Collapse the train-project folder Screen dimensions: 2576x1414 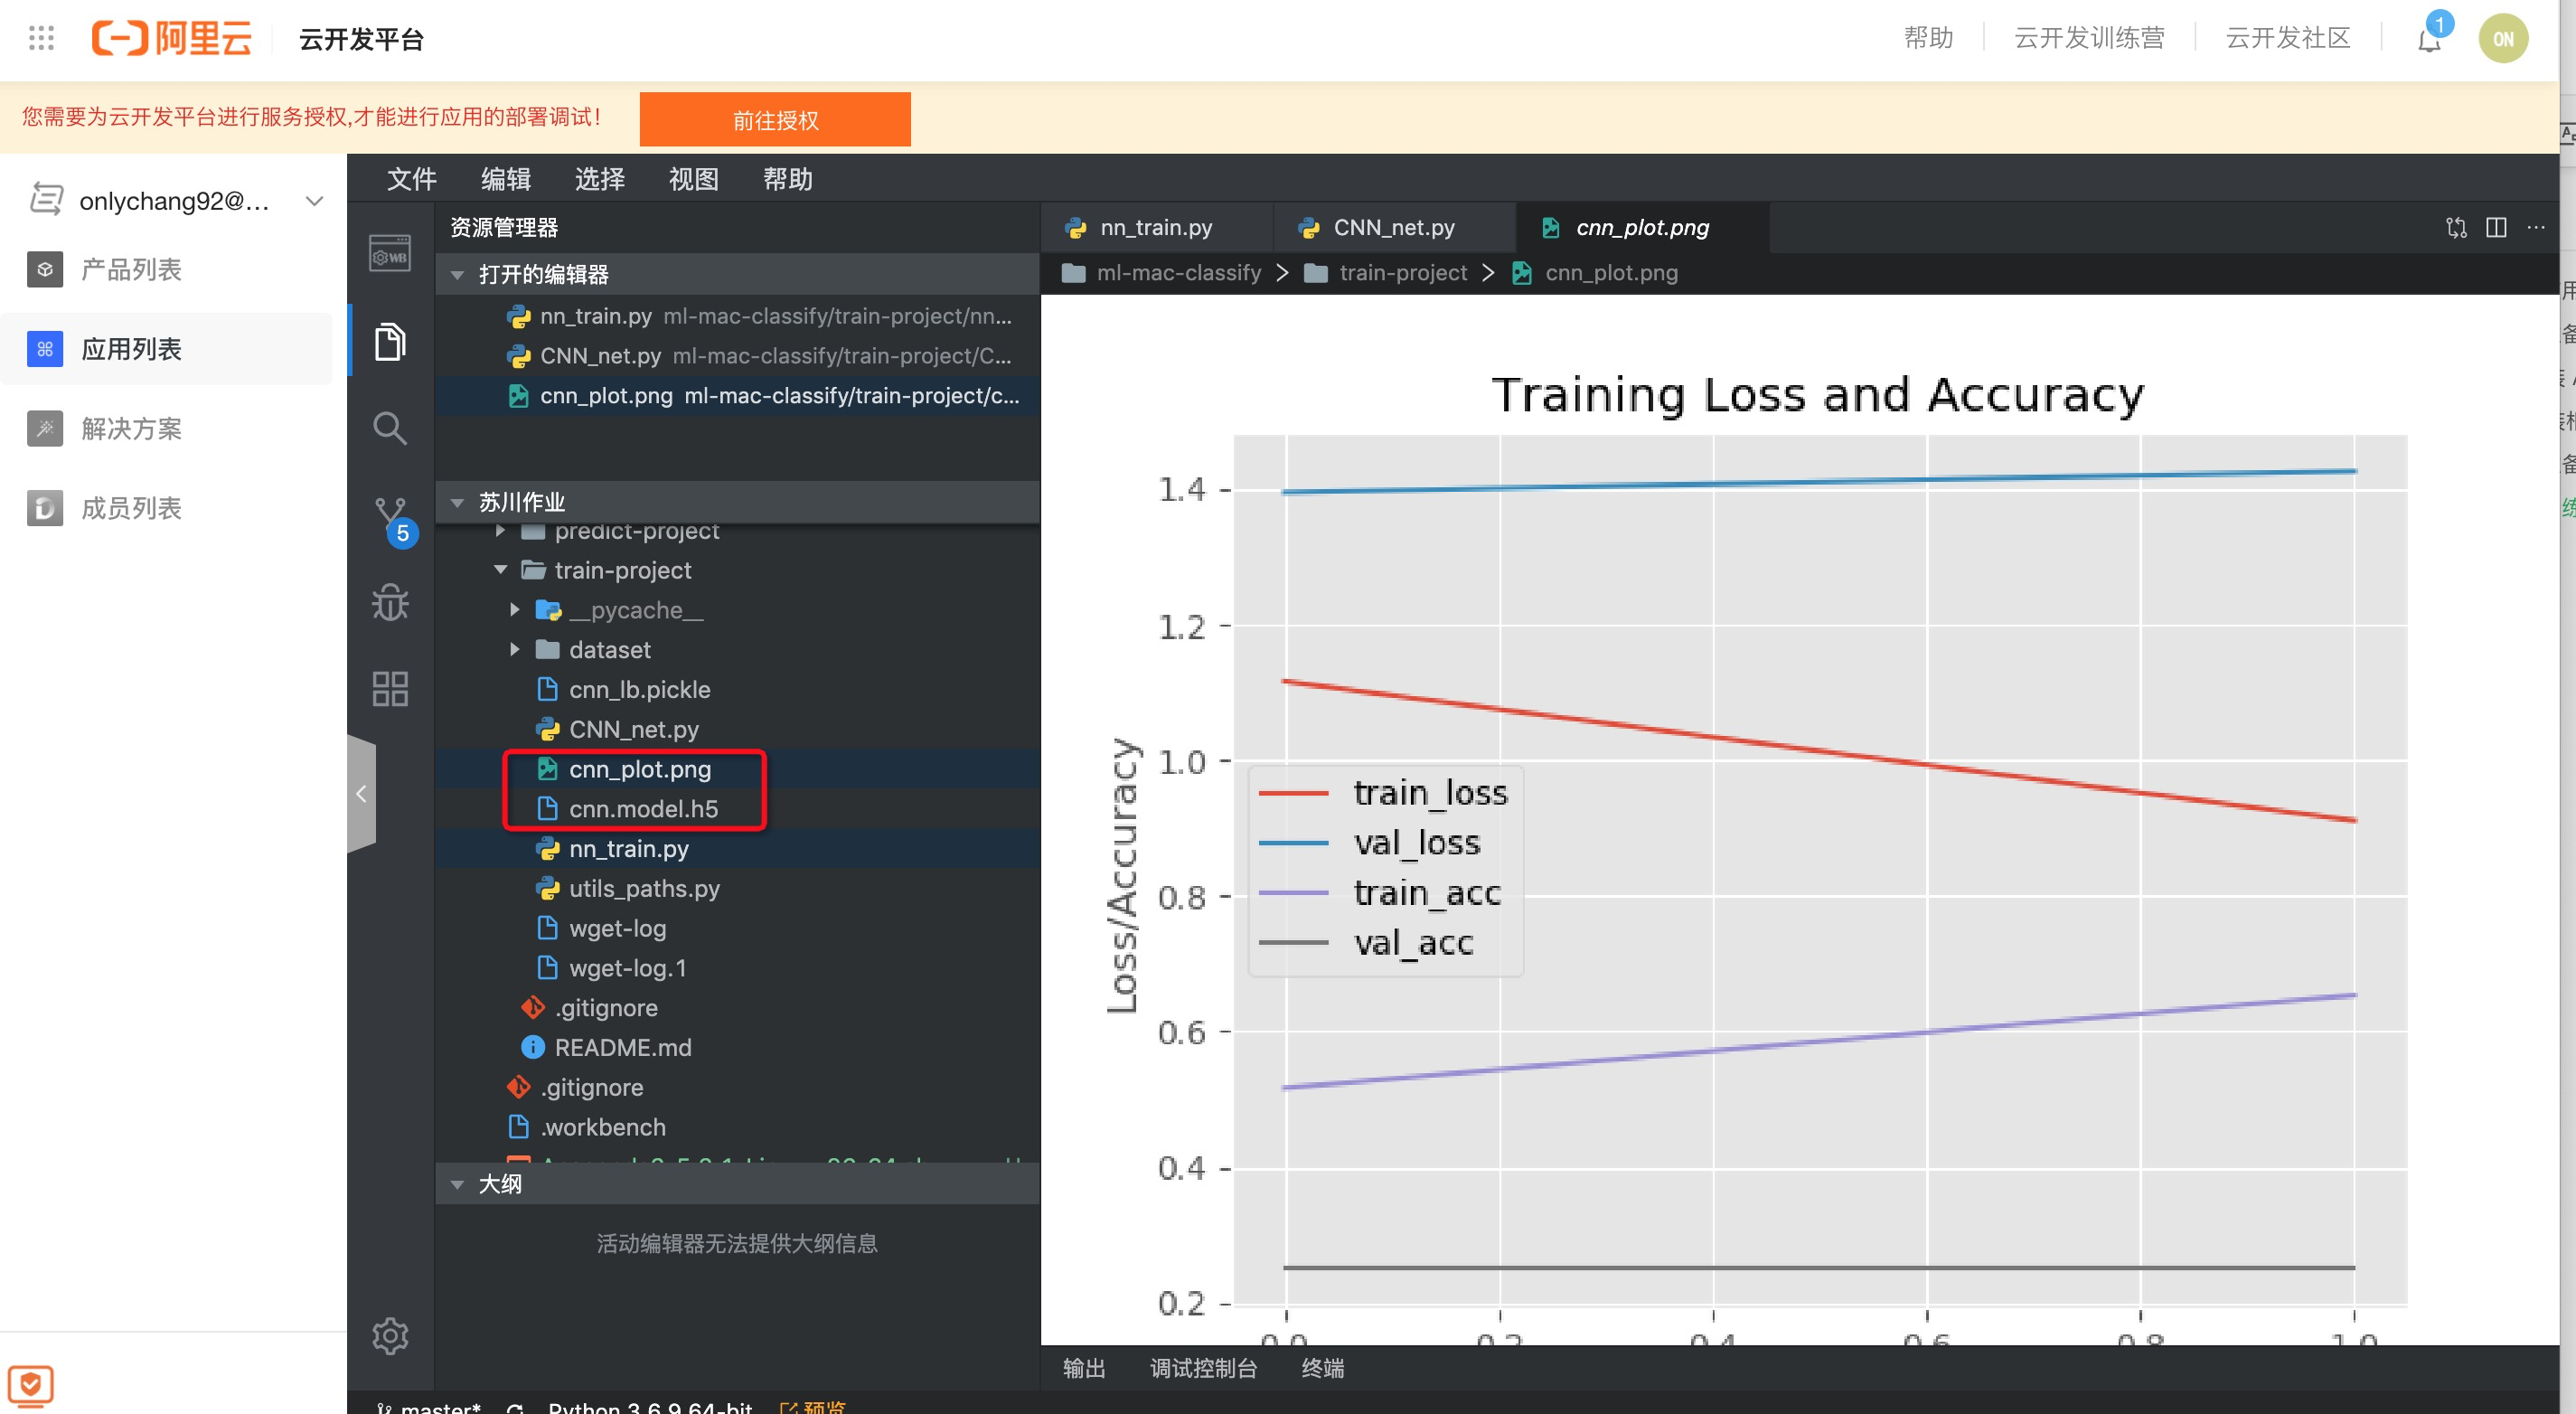pos(501,570)
